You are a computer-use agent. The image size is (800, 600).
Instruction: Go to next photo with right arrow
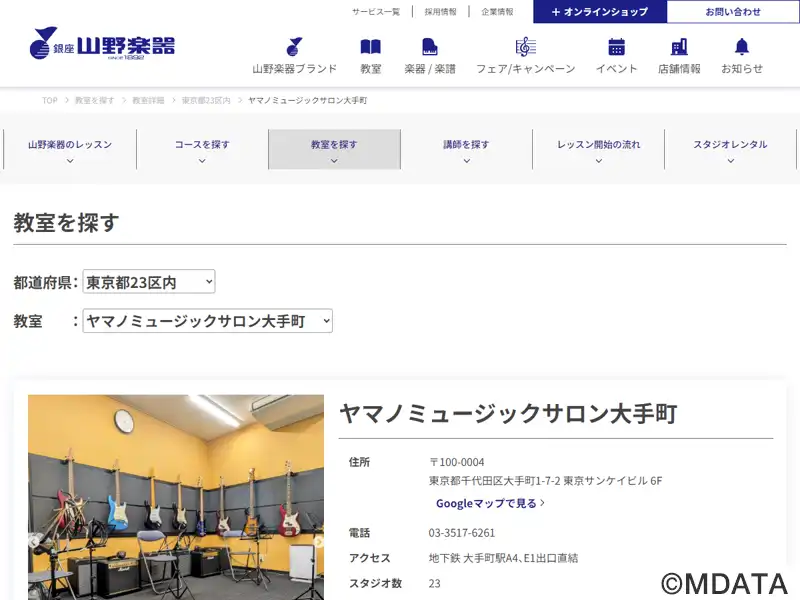[317, 541]
